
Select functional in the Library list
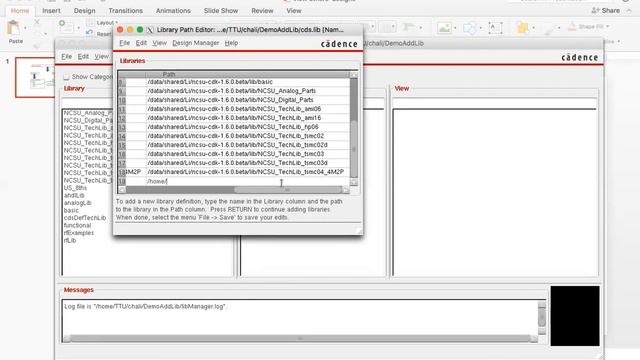(x=77, y=225)
